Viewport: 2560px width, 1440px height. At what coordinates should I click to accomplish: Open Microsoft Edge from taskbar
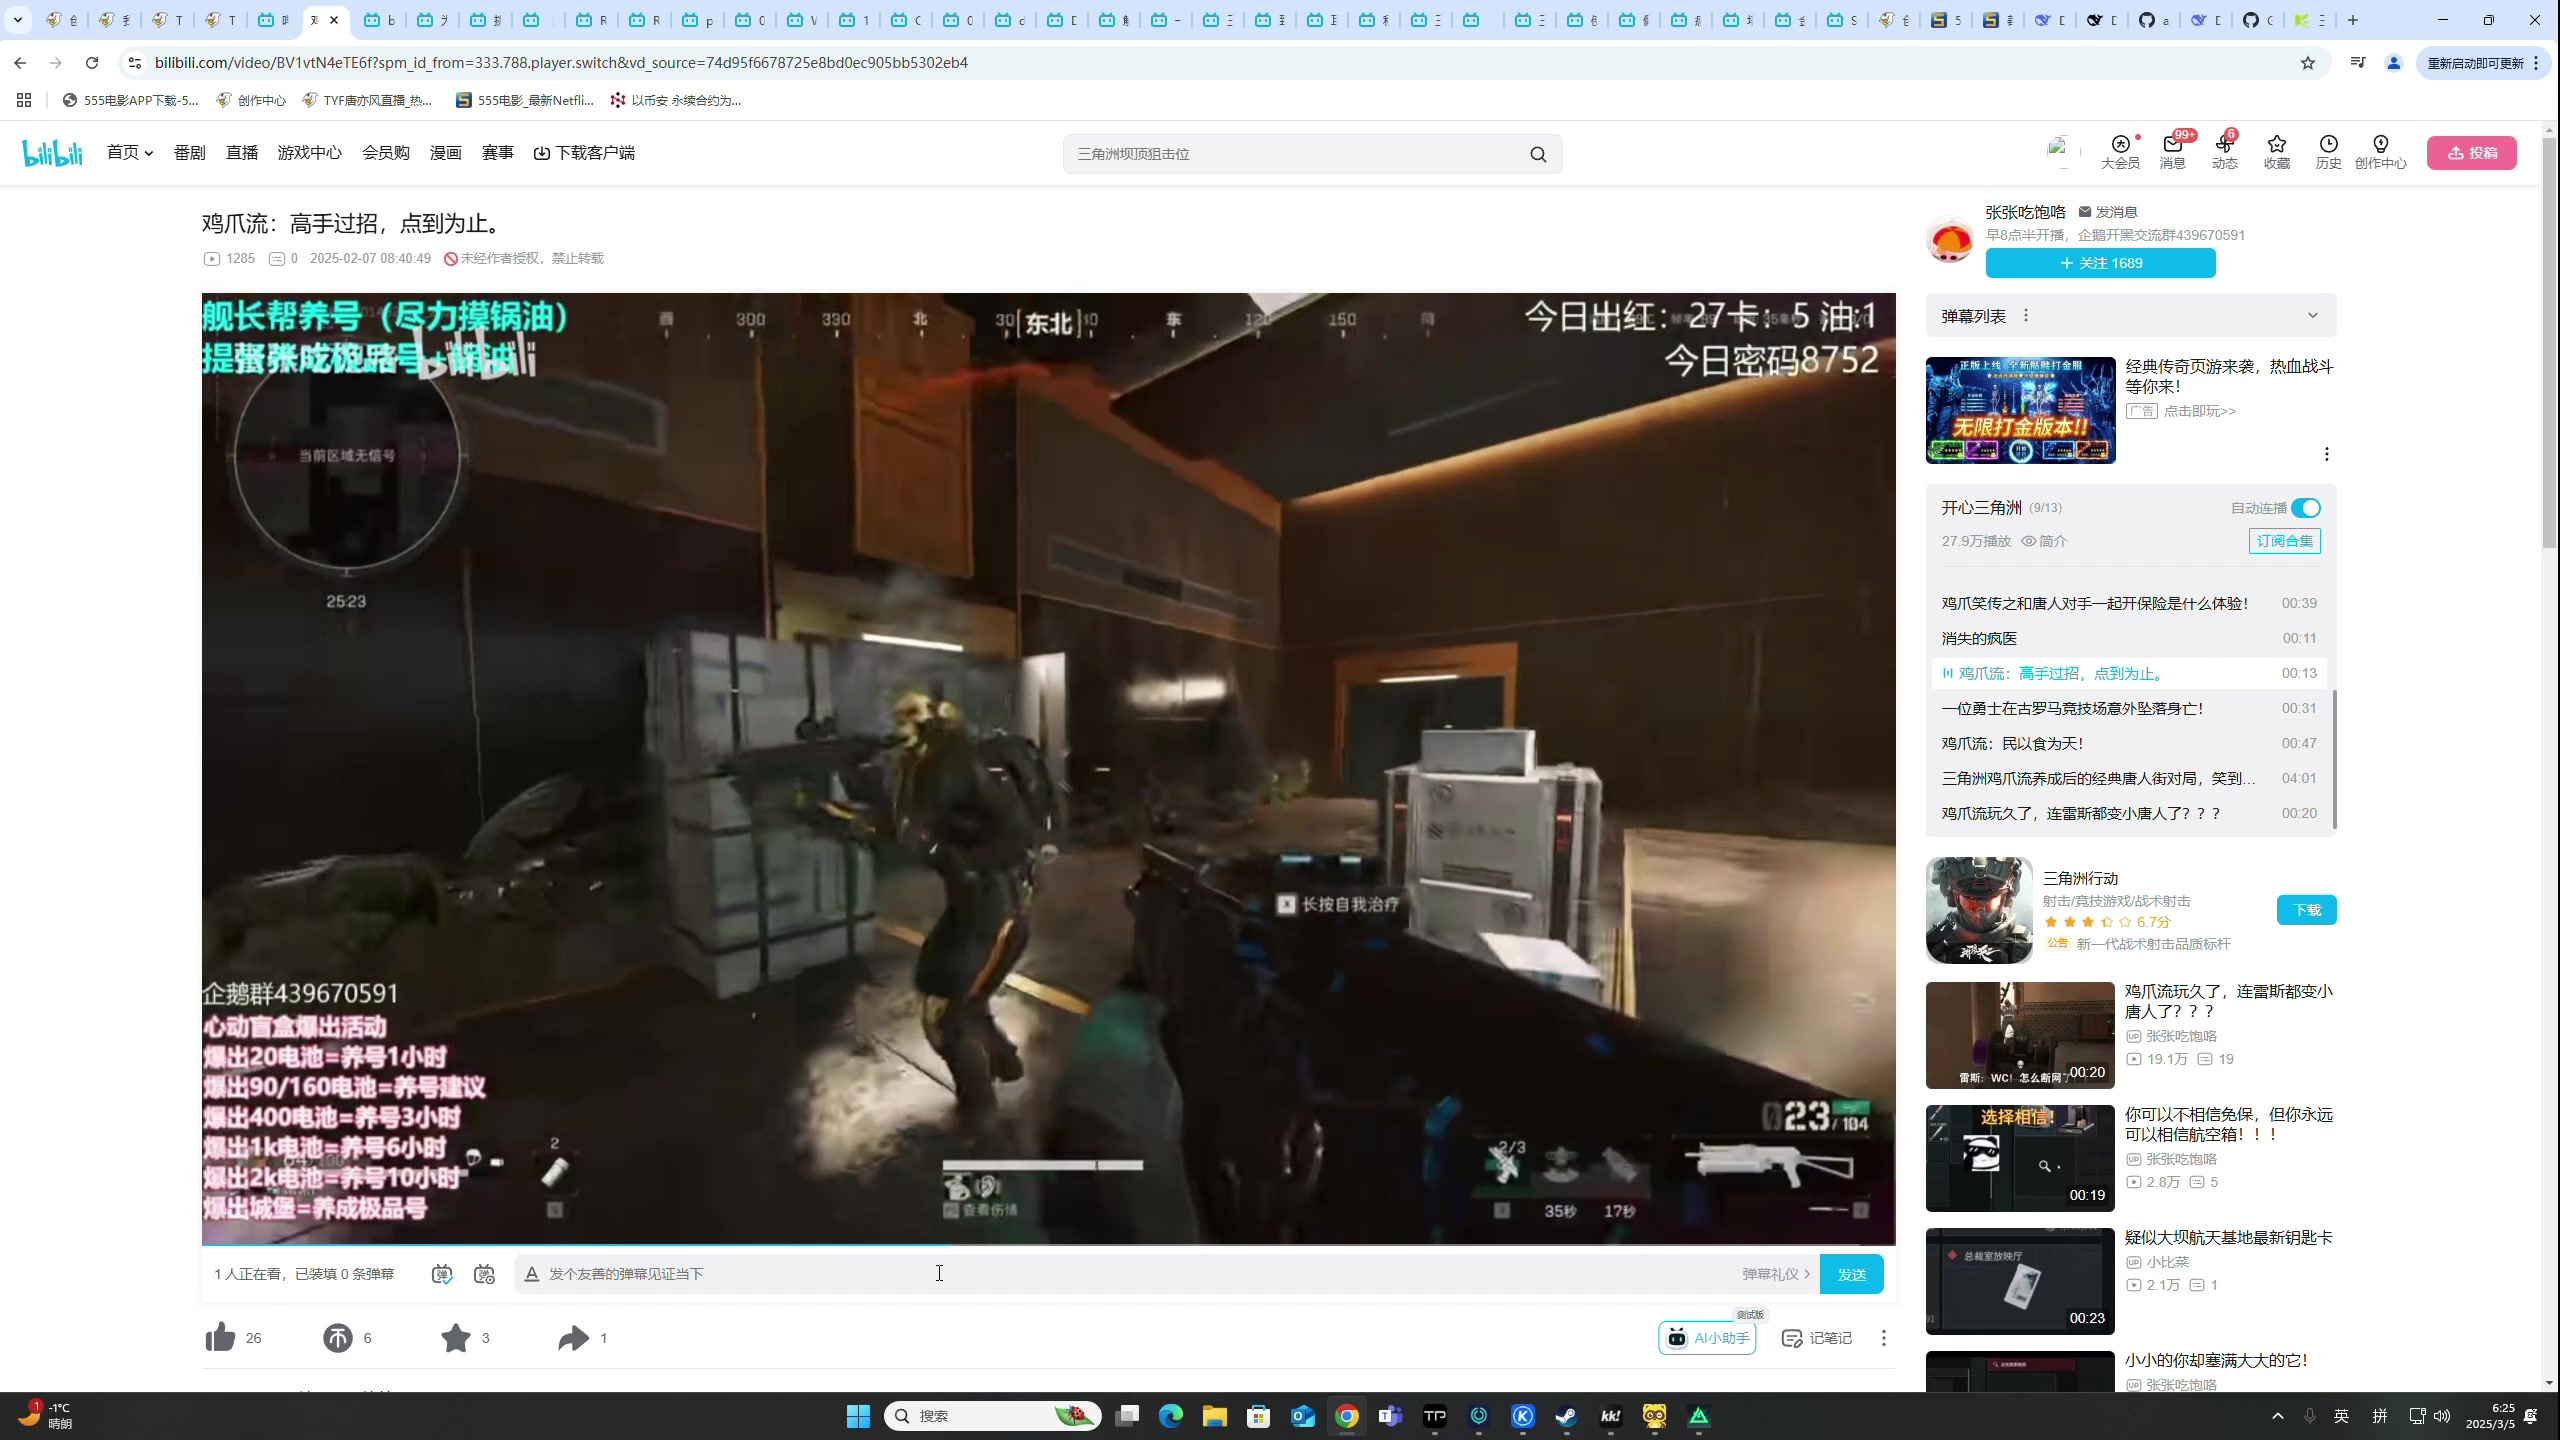click(x=1170, y=1416)
